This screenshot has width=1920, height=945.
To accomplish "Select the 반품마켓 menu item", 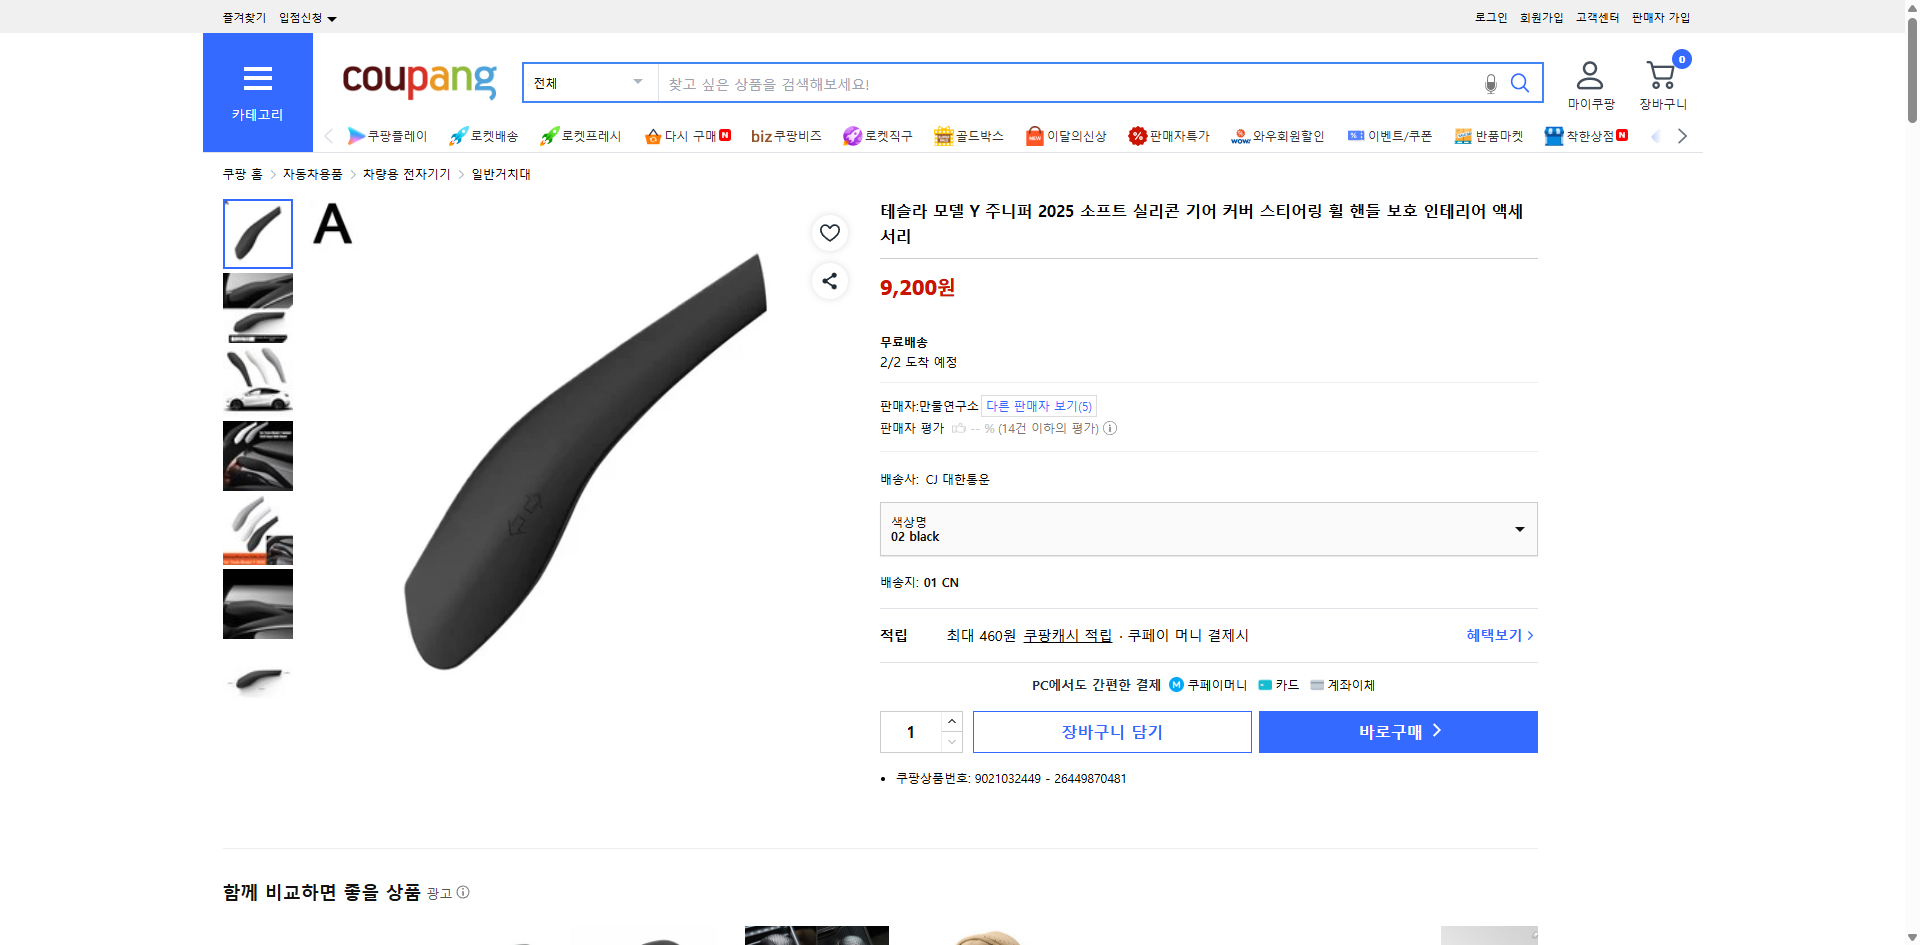I will pos(1490,135).
